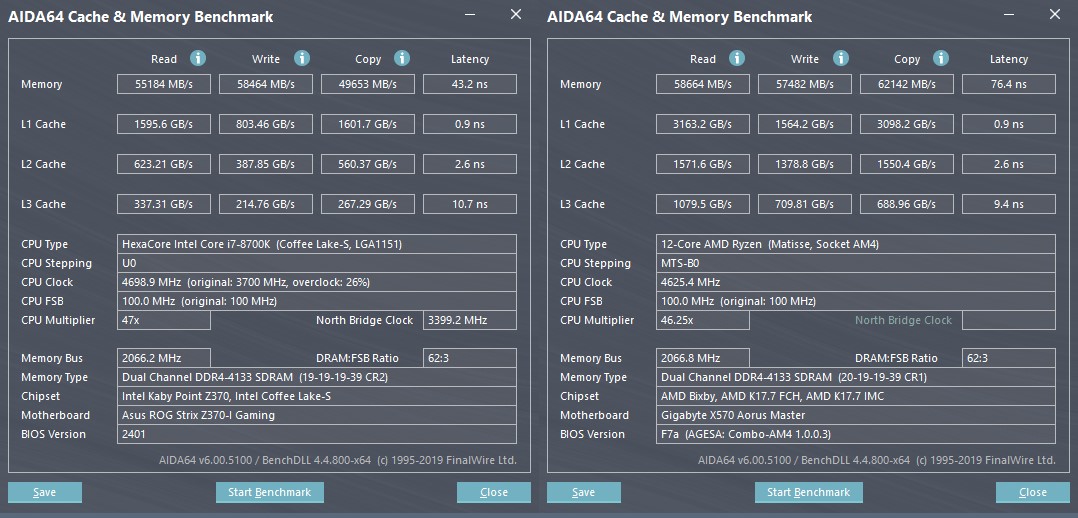Click the 12-Core AMD Ryzen CPU type field
Screen dimensions: 1078x518
tap(856, 244)
